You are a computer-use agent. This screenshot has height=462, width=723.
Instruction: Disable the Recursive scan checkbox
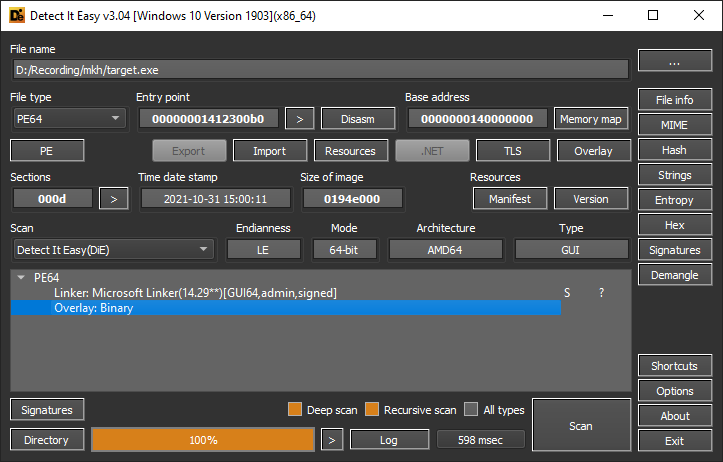tap(370, 410)
